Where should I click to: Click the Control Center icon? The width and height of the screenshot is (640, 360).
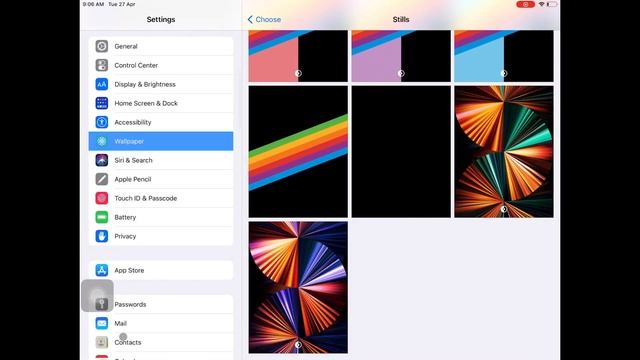point(102,65)
